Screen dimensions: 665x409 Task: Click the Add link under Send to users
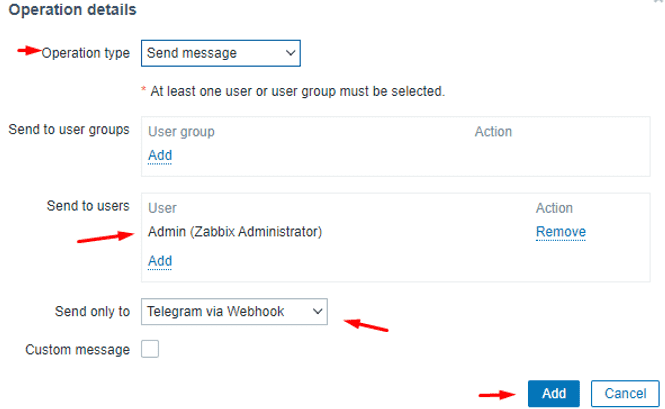[x=160, y=261]
